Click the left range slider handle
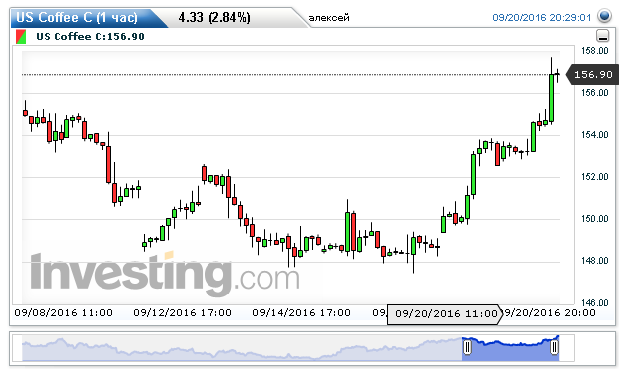Viewport: 626px width, 374px height. (x=467, y=347)
